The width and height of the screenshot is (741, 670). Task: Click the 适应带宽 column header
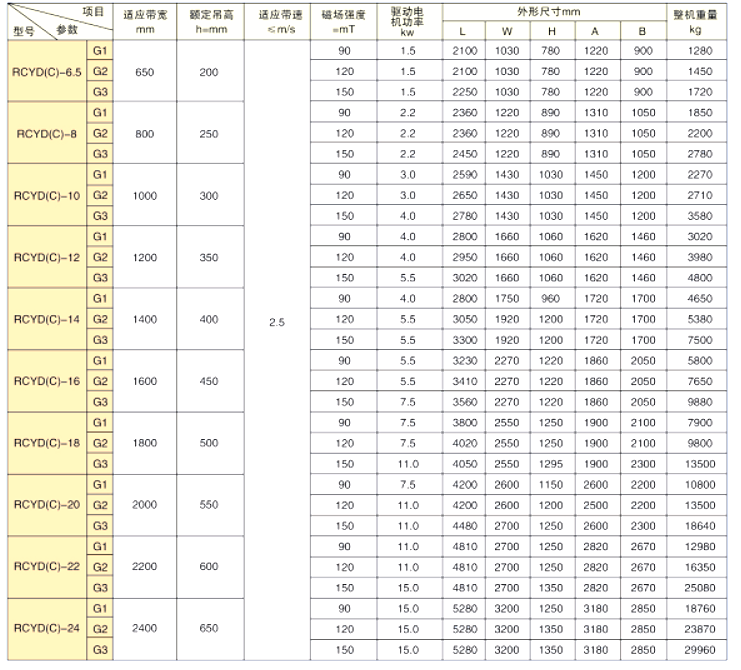(x=145, y=21)
